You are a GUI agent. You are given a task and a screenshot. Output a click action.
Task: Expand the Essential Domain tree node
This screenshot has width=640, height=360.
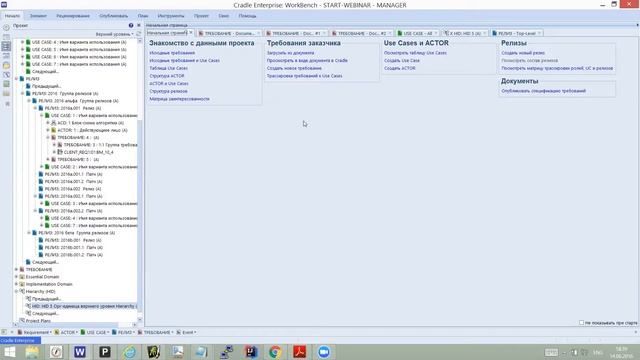pos(16,277)
